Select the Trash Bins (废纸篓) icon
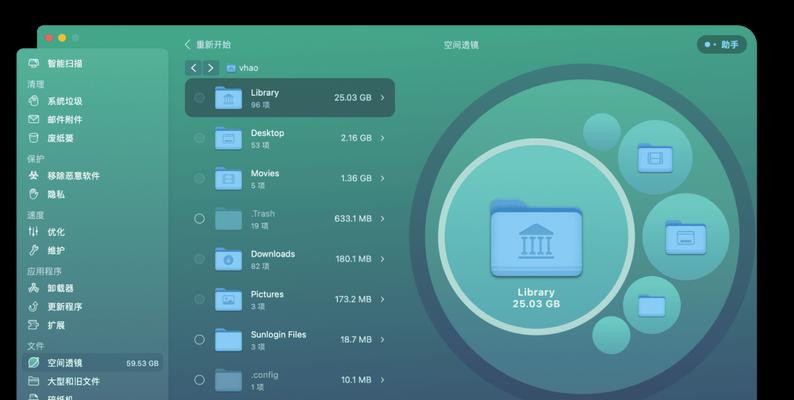Screen dimensions: 794x400 click(x=33, y=138)
